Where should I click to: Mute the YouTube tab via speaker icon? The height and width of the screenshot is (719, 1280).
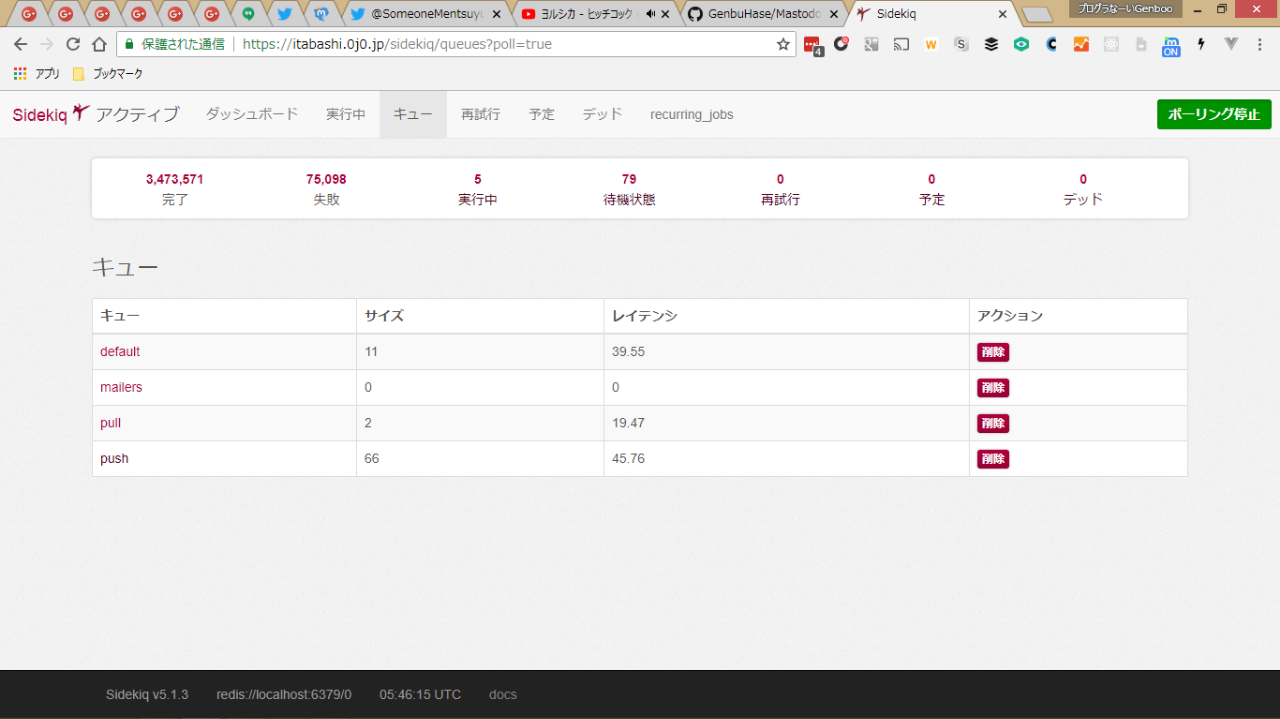click(650, 14)
